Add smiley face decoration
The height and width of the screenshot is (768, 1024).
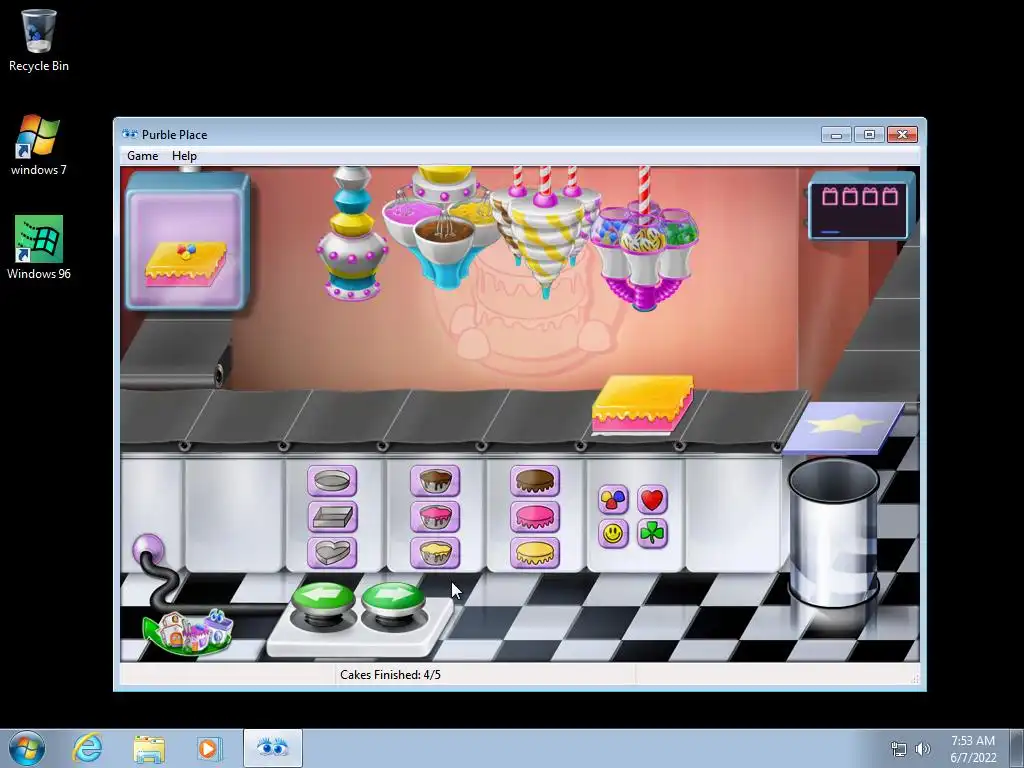click(613, 534)
